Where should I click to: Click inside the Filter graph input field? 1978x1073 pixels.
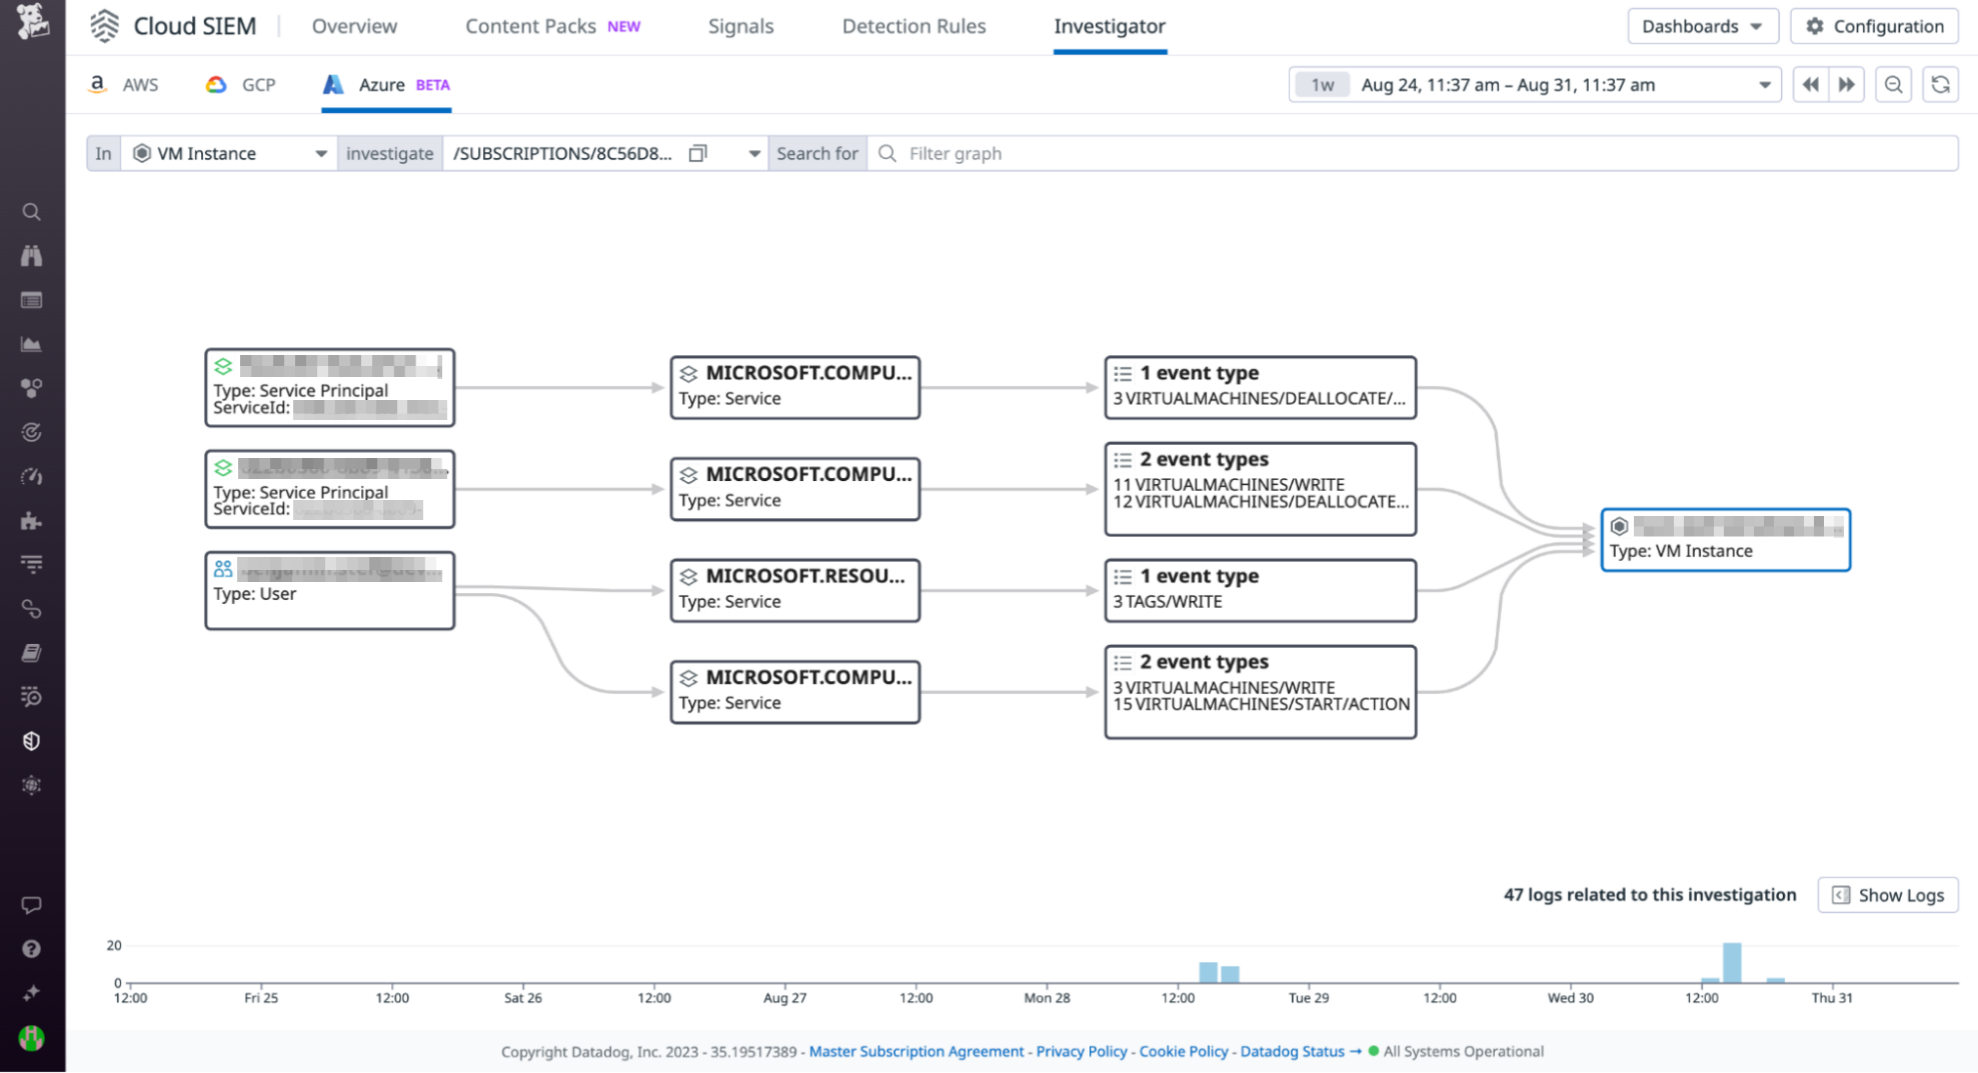point(1100,153)
